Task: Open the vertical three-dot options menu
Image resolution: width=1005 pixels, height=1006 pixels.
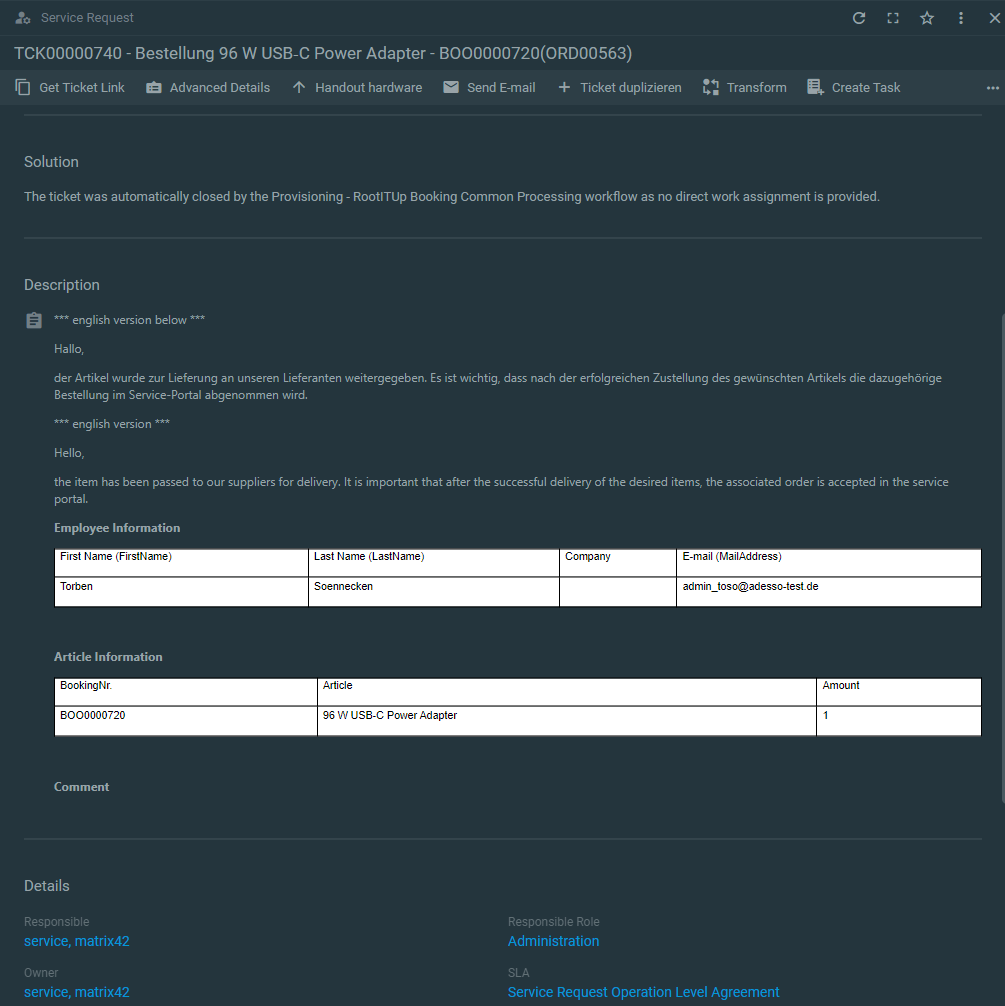Action: 961,18
